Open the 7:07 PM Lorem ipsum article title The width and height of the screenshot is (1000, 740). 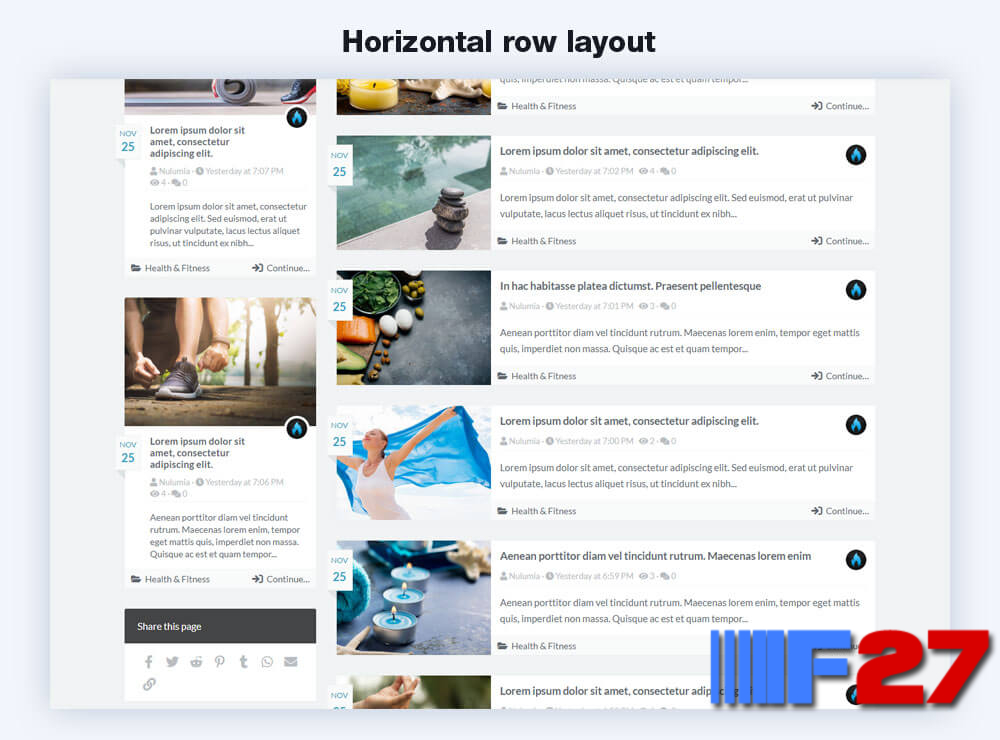(197, 142)
